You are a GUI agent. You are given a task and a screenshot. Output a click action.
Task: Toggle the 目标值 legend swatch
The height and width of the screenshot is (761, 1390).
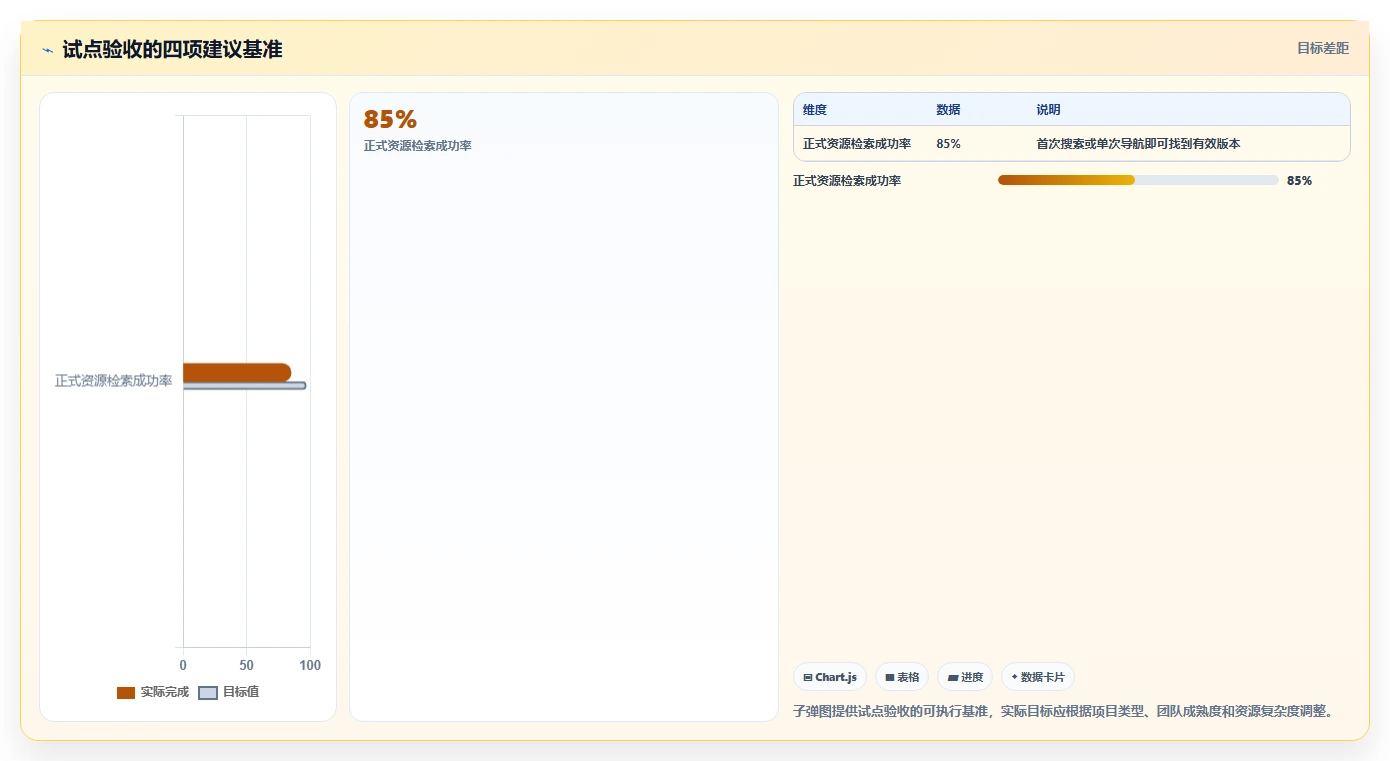pyautogui.click(x=208, y=692)
